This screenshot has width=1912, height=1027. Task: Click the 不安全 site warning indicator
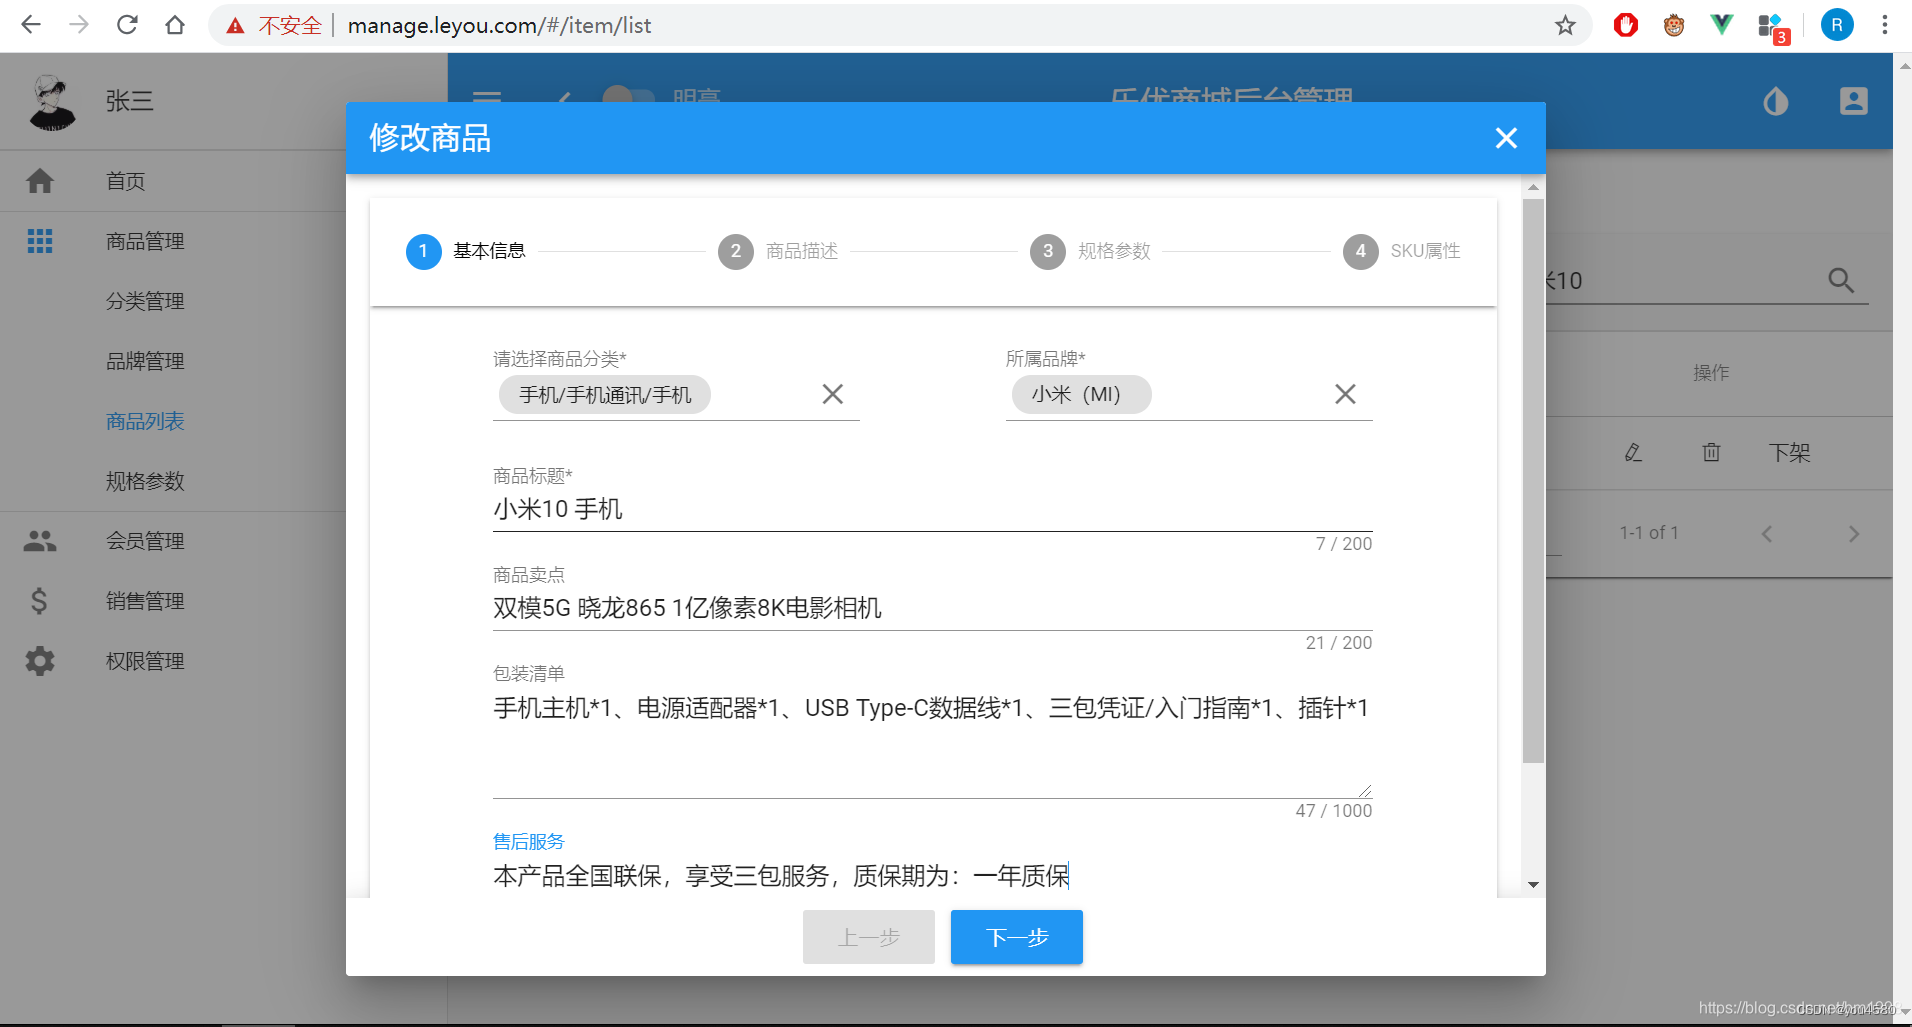click(274, 25)
